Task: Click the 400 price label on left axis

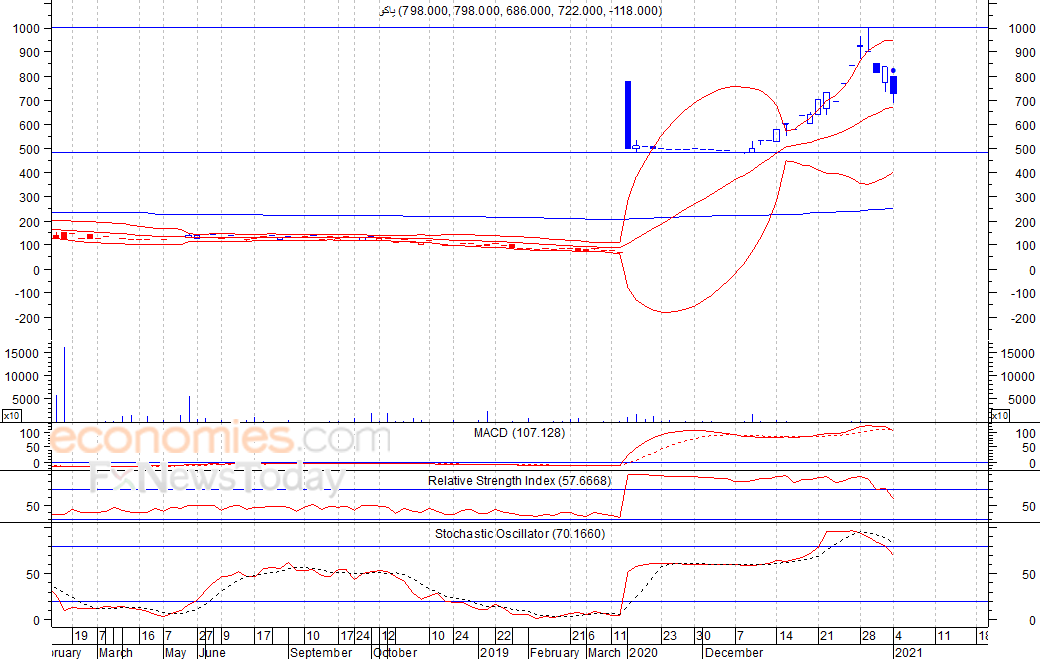Action: click(x=30, y=174)
